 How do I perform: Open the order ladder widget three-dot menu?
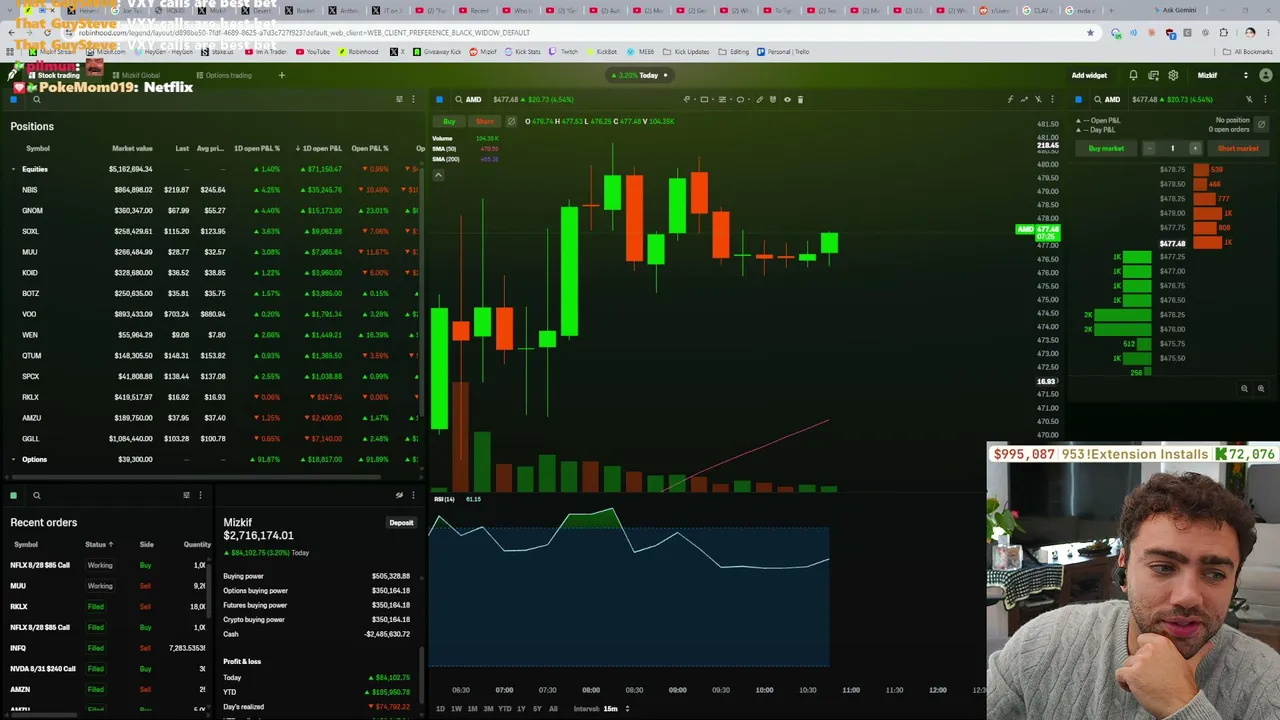coord(1263,99)
